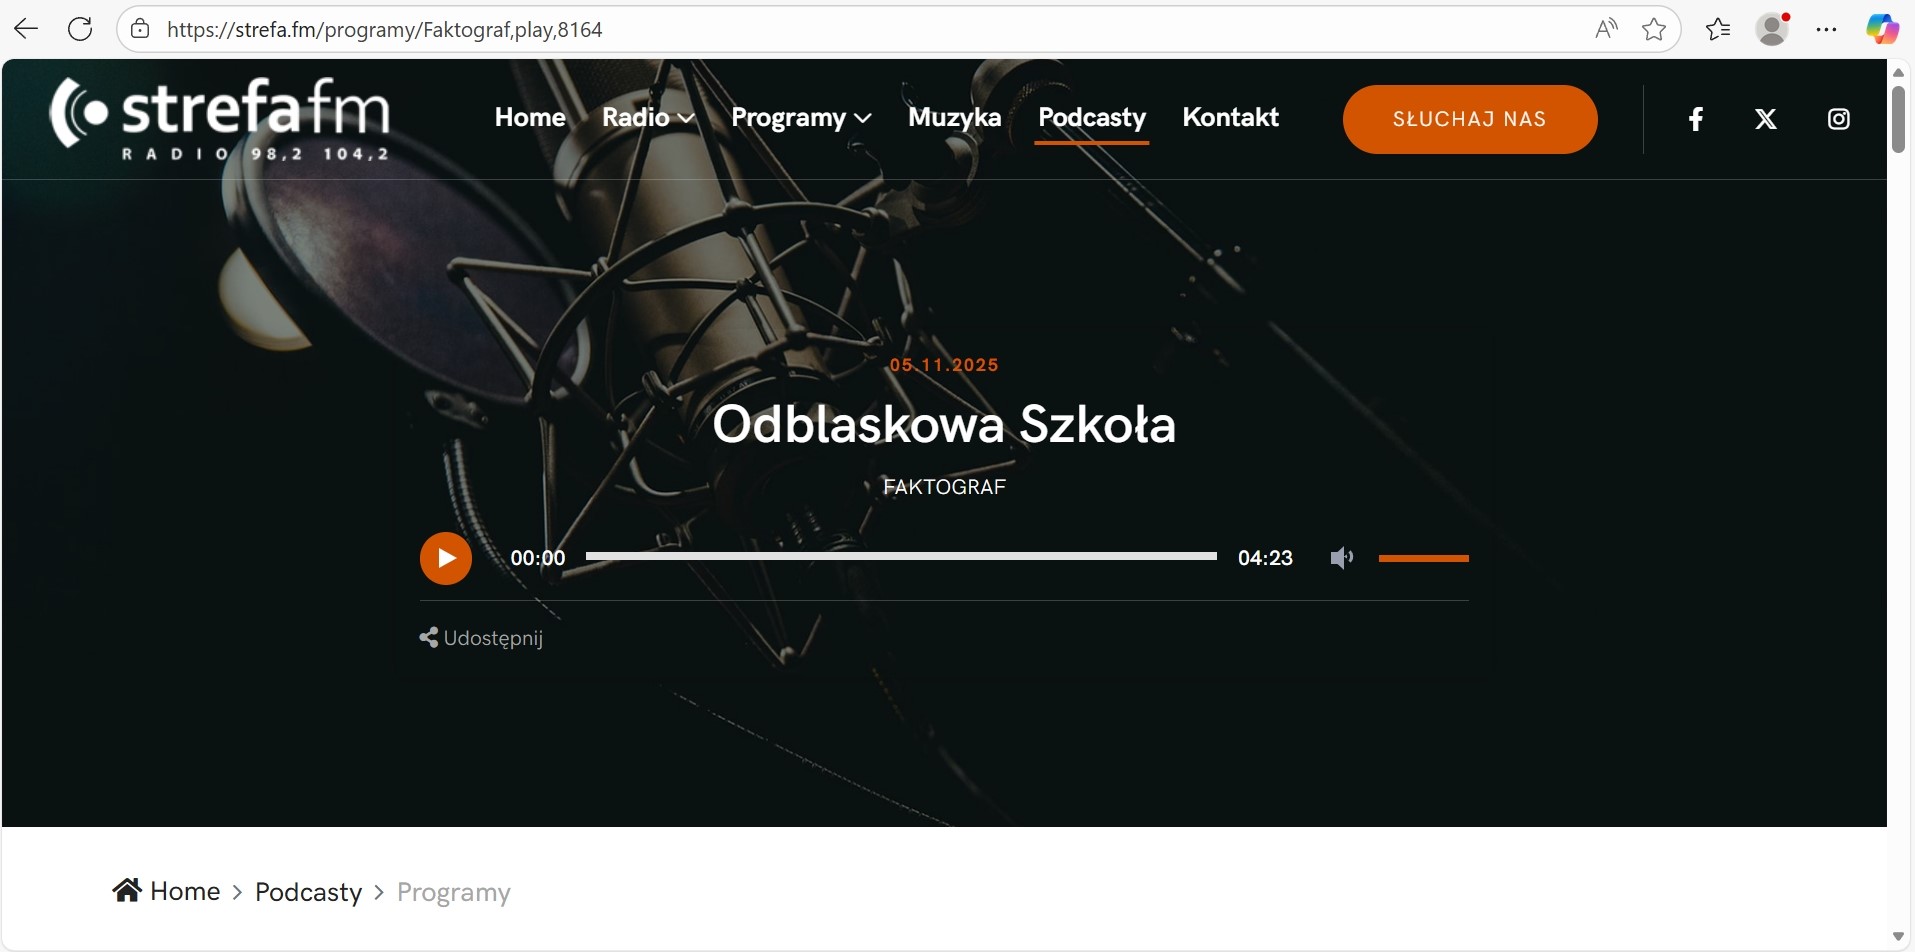Image resolution: width=1915 pixels, height=952 pixels.
Task: Open the X (Twitter) profile icon
Action: tap(1766, 119)
